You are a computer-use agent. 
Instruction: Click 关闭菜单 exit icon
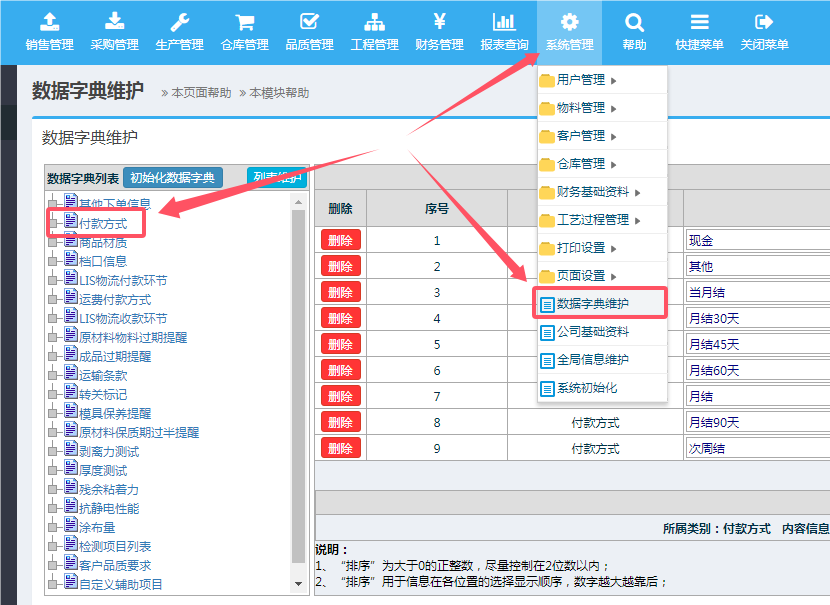click(x=764, y=22)
